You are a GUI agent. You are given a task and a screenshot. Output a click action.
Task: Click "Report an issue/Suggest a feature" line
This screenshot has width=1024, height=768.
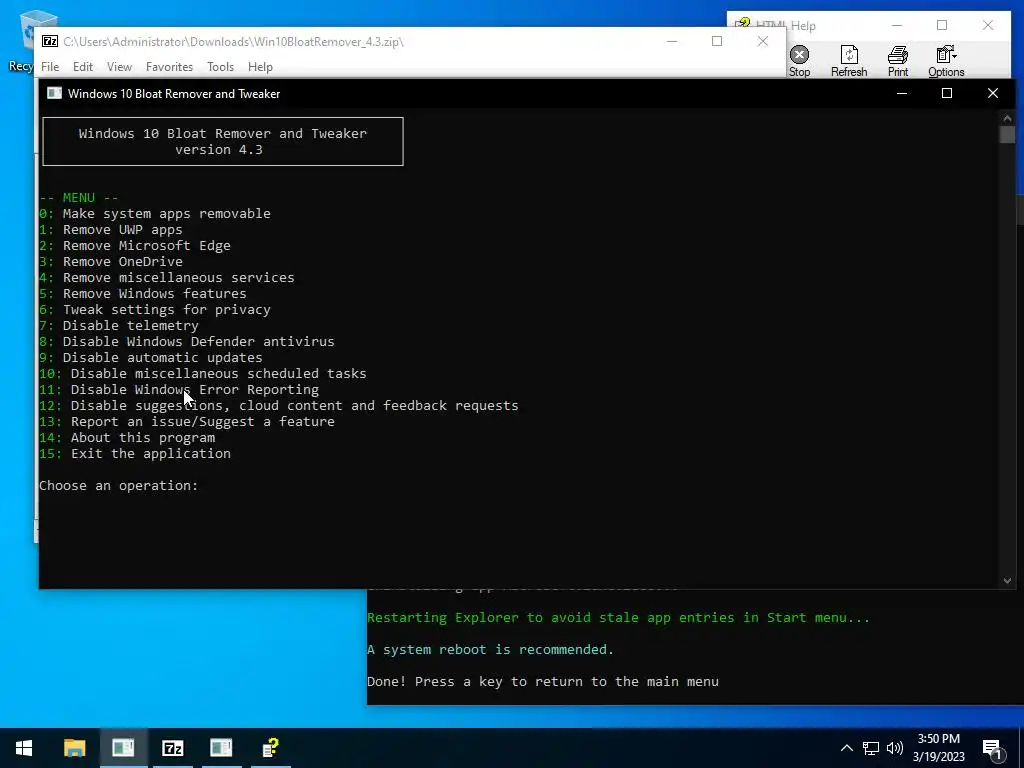coord(187,422)
